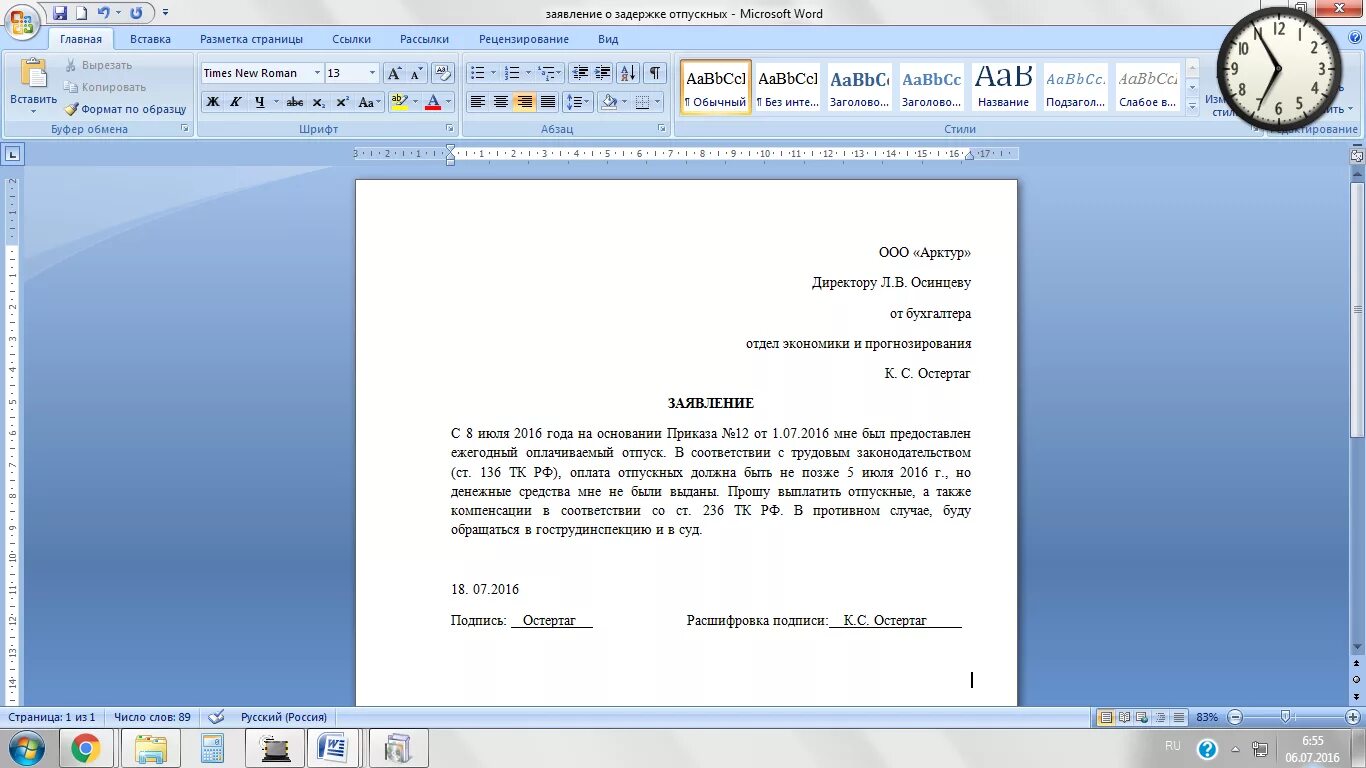Toggle align right paragraph button
Screen dimensions: 1366x768
pos(524,102)
